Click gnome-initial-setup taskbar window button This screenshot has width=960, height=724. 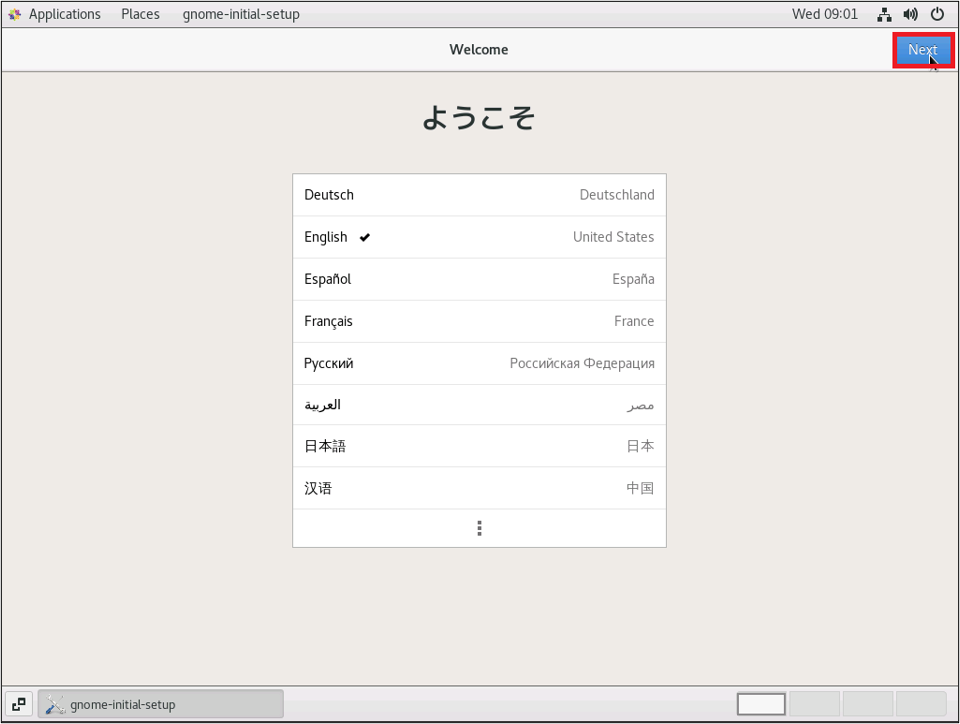[x=161, y=704]
